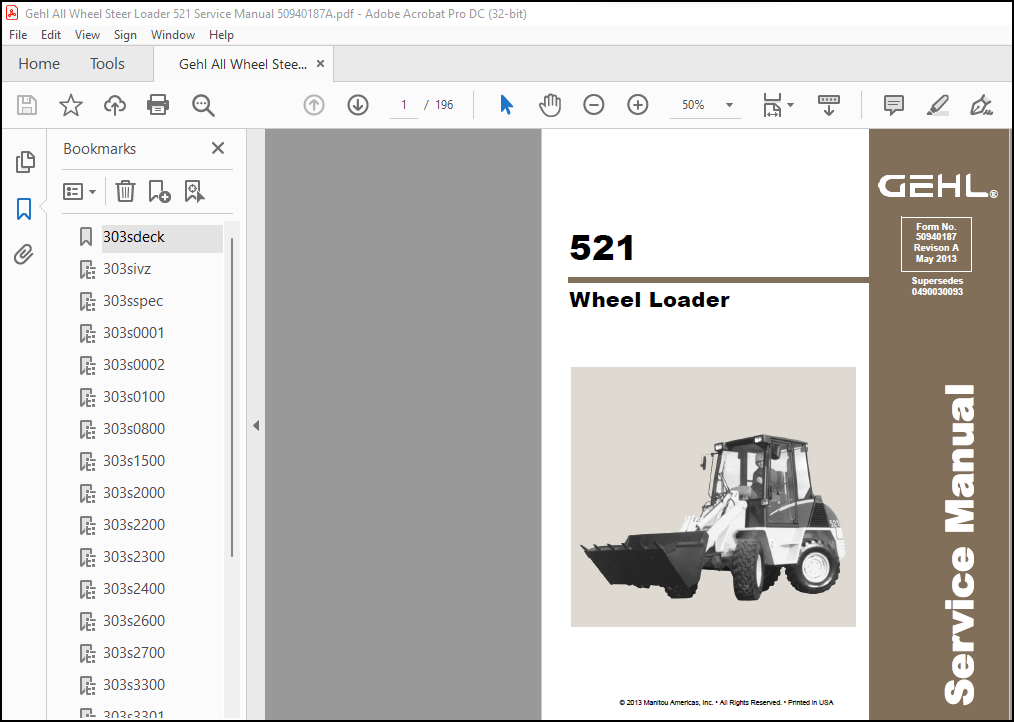Click the "Wheel Loader" heading text

click(x=649, y=300)
